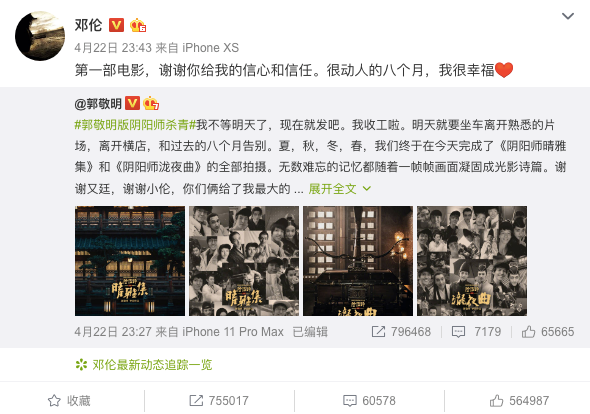Open the @郭敬明 profile link
This screenshot has height=414, width=590.
click(x=98, y=104)
